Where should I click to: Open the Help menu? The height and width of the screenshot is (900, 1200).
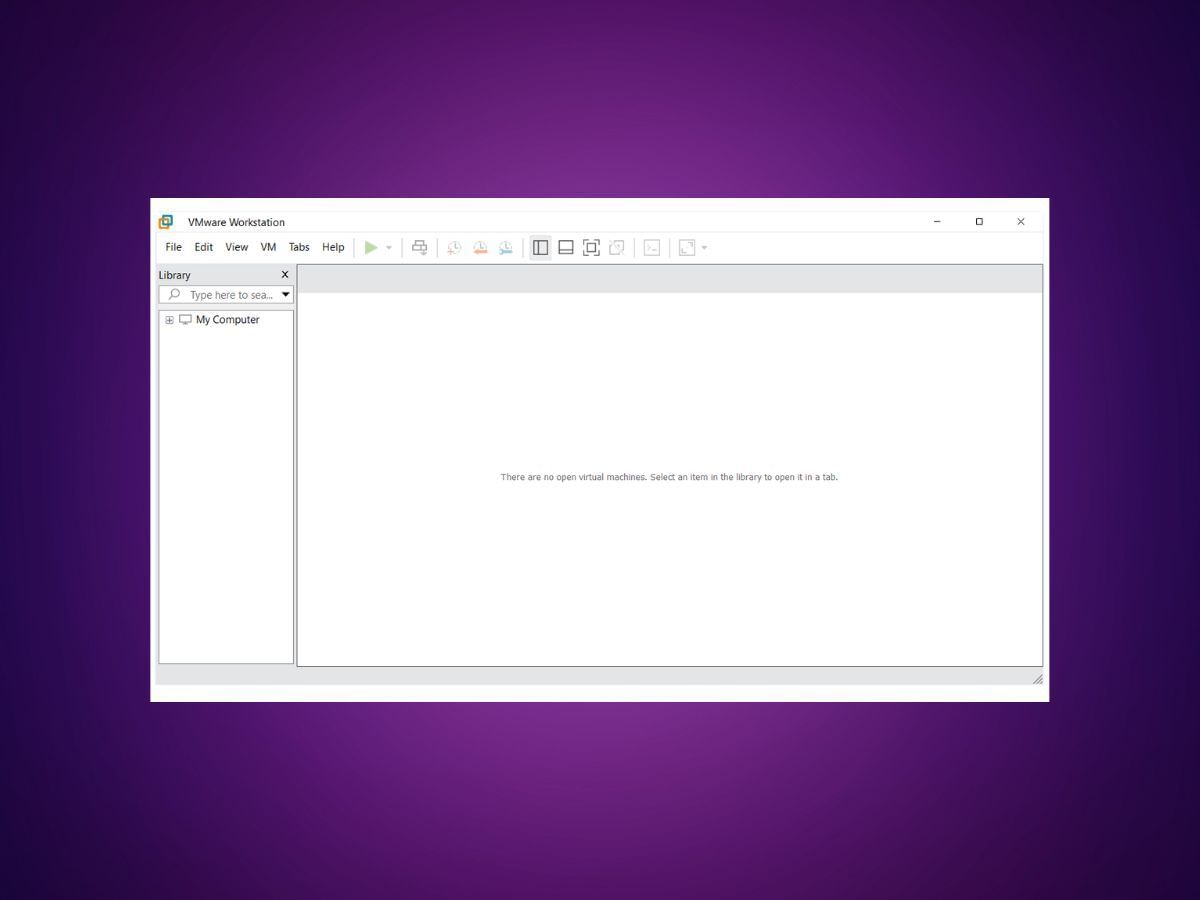(332, 247)
